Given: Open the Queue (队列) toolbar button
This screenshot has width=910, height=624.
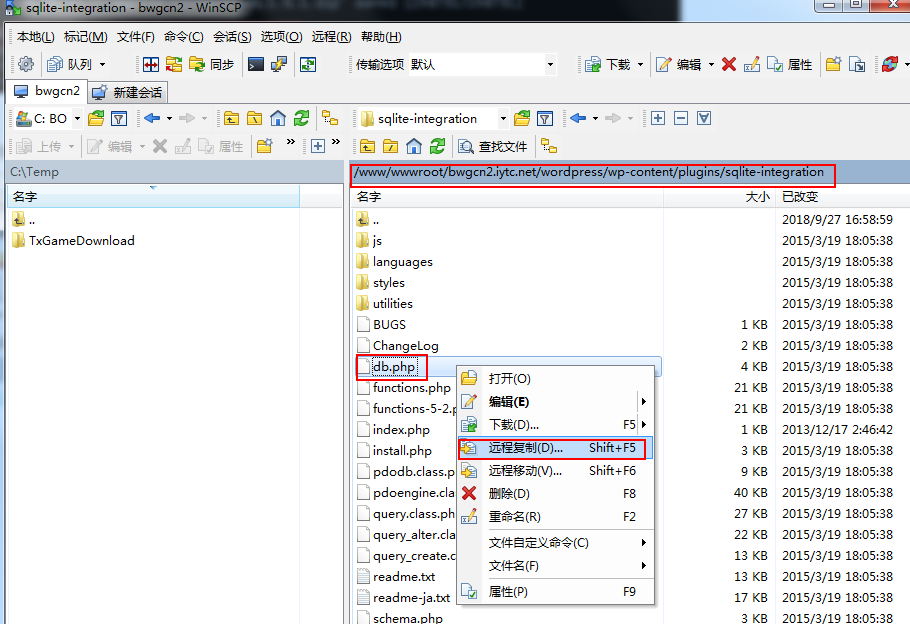Looking at the screenshot, I should click(69, 64).
